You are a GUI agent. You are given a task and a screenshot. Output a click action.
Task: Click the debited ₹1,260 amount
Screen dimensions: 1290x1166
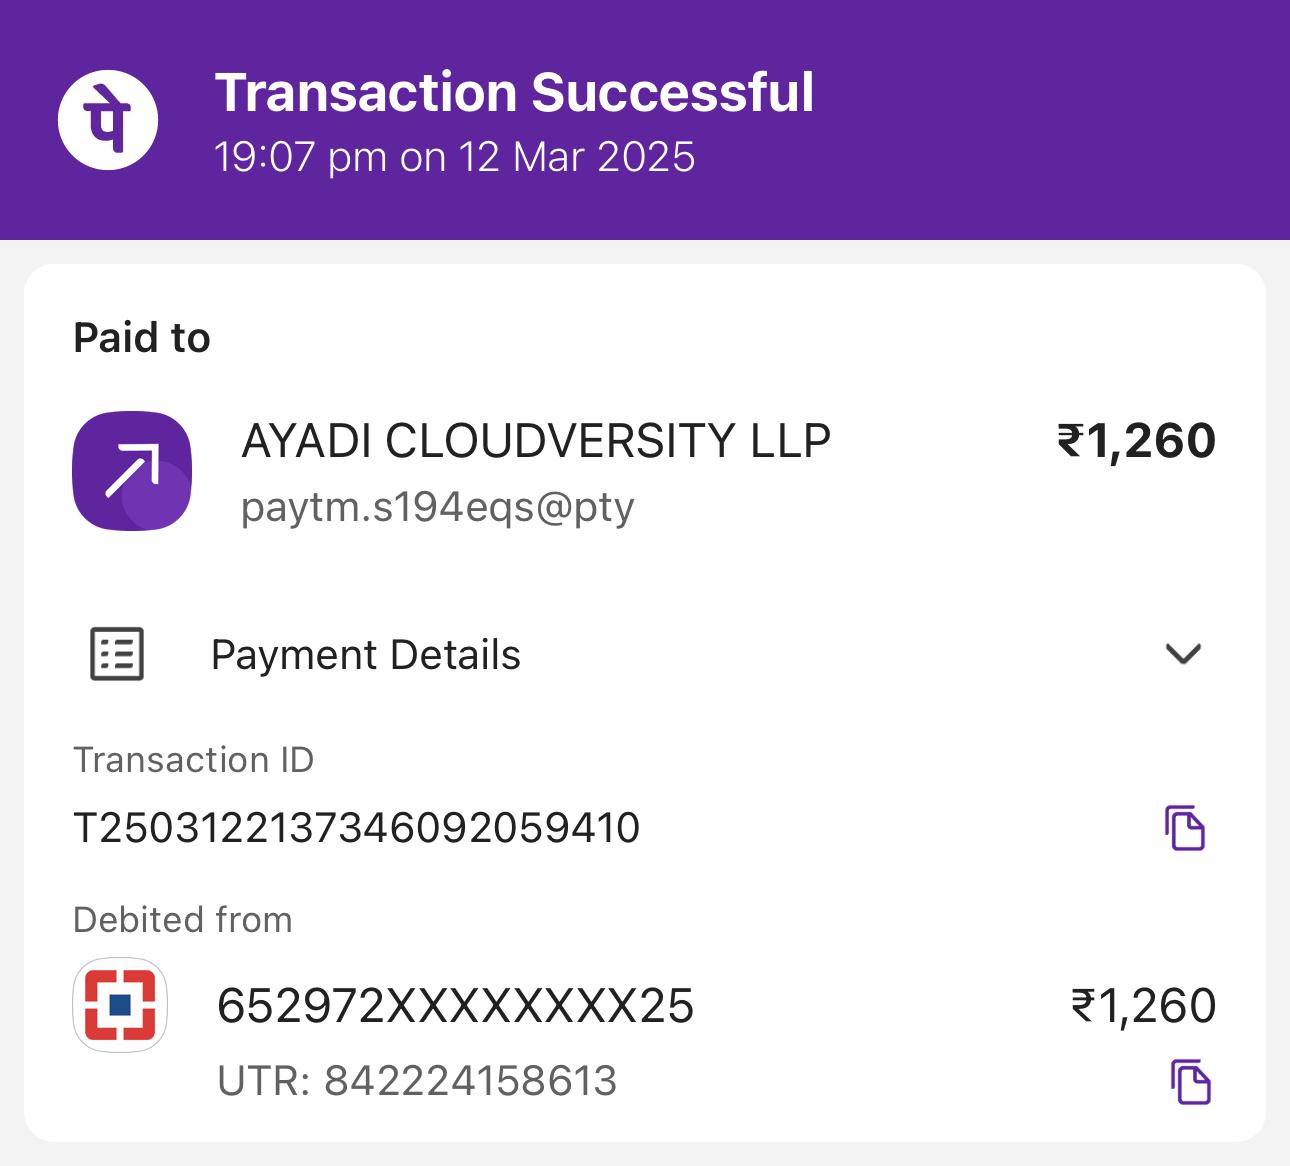coord(1143,1006)
